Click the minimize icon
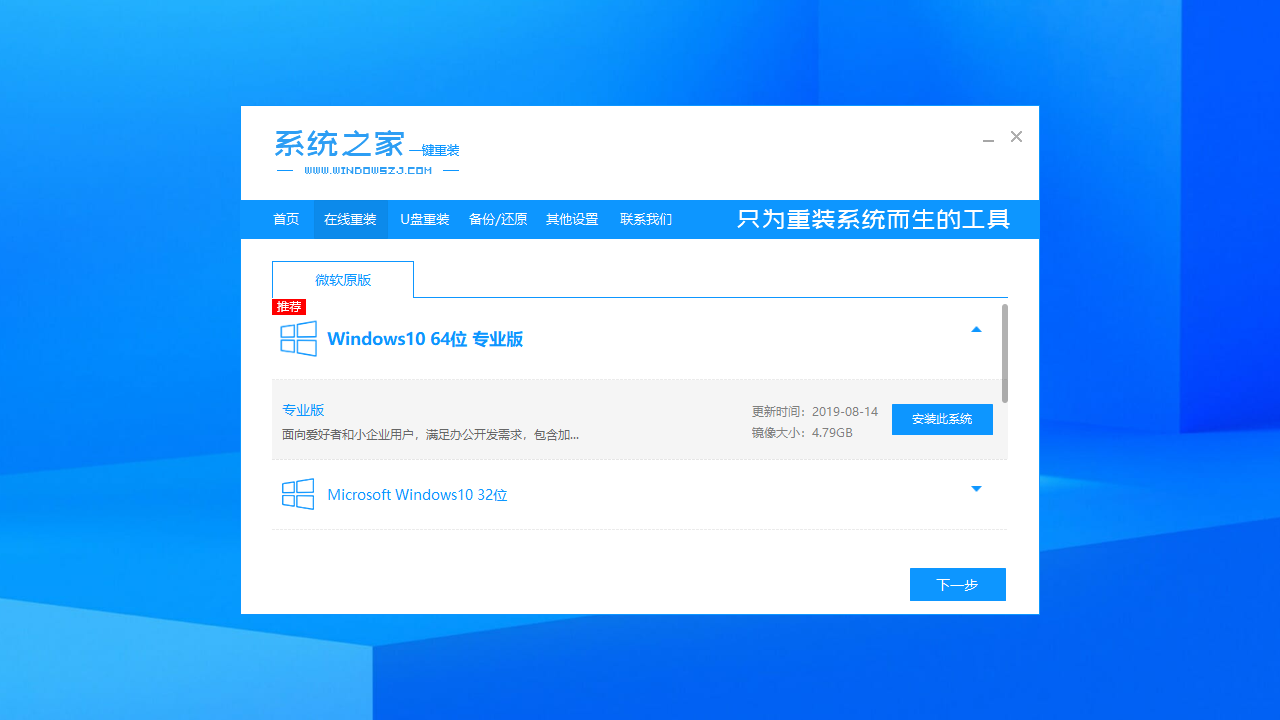 coord(988,140)
